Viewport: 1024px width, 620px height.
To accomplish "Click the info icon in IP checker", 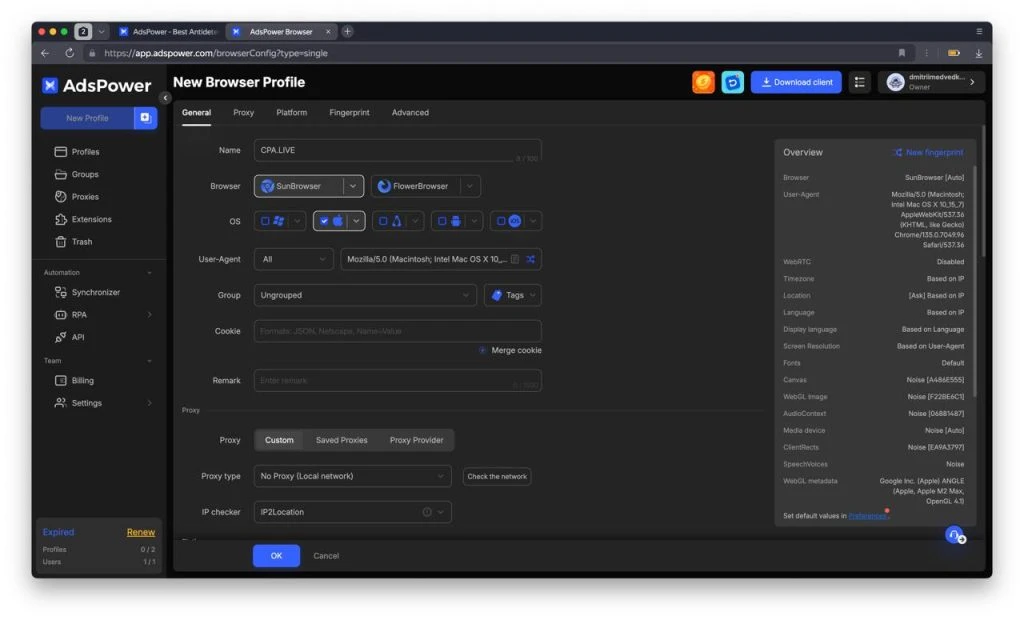I will click(427, 512).
